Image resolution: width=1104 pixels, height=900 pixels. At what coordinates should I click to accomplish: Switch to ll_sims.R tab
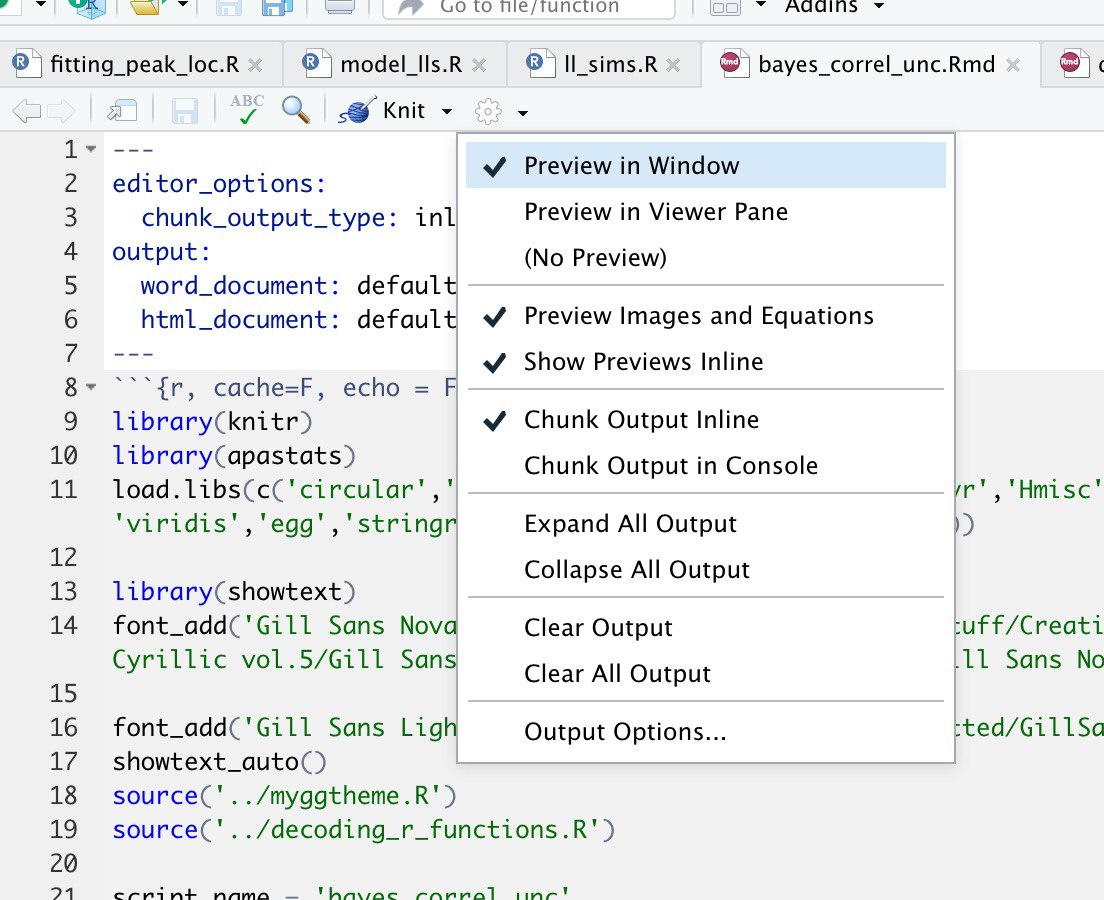point(602,65)
